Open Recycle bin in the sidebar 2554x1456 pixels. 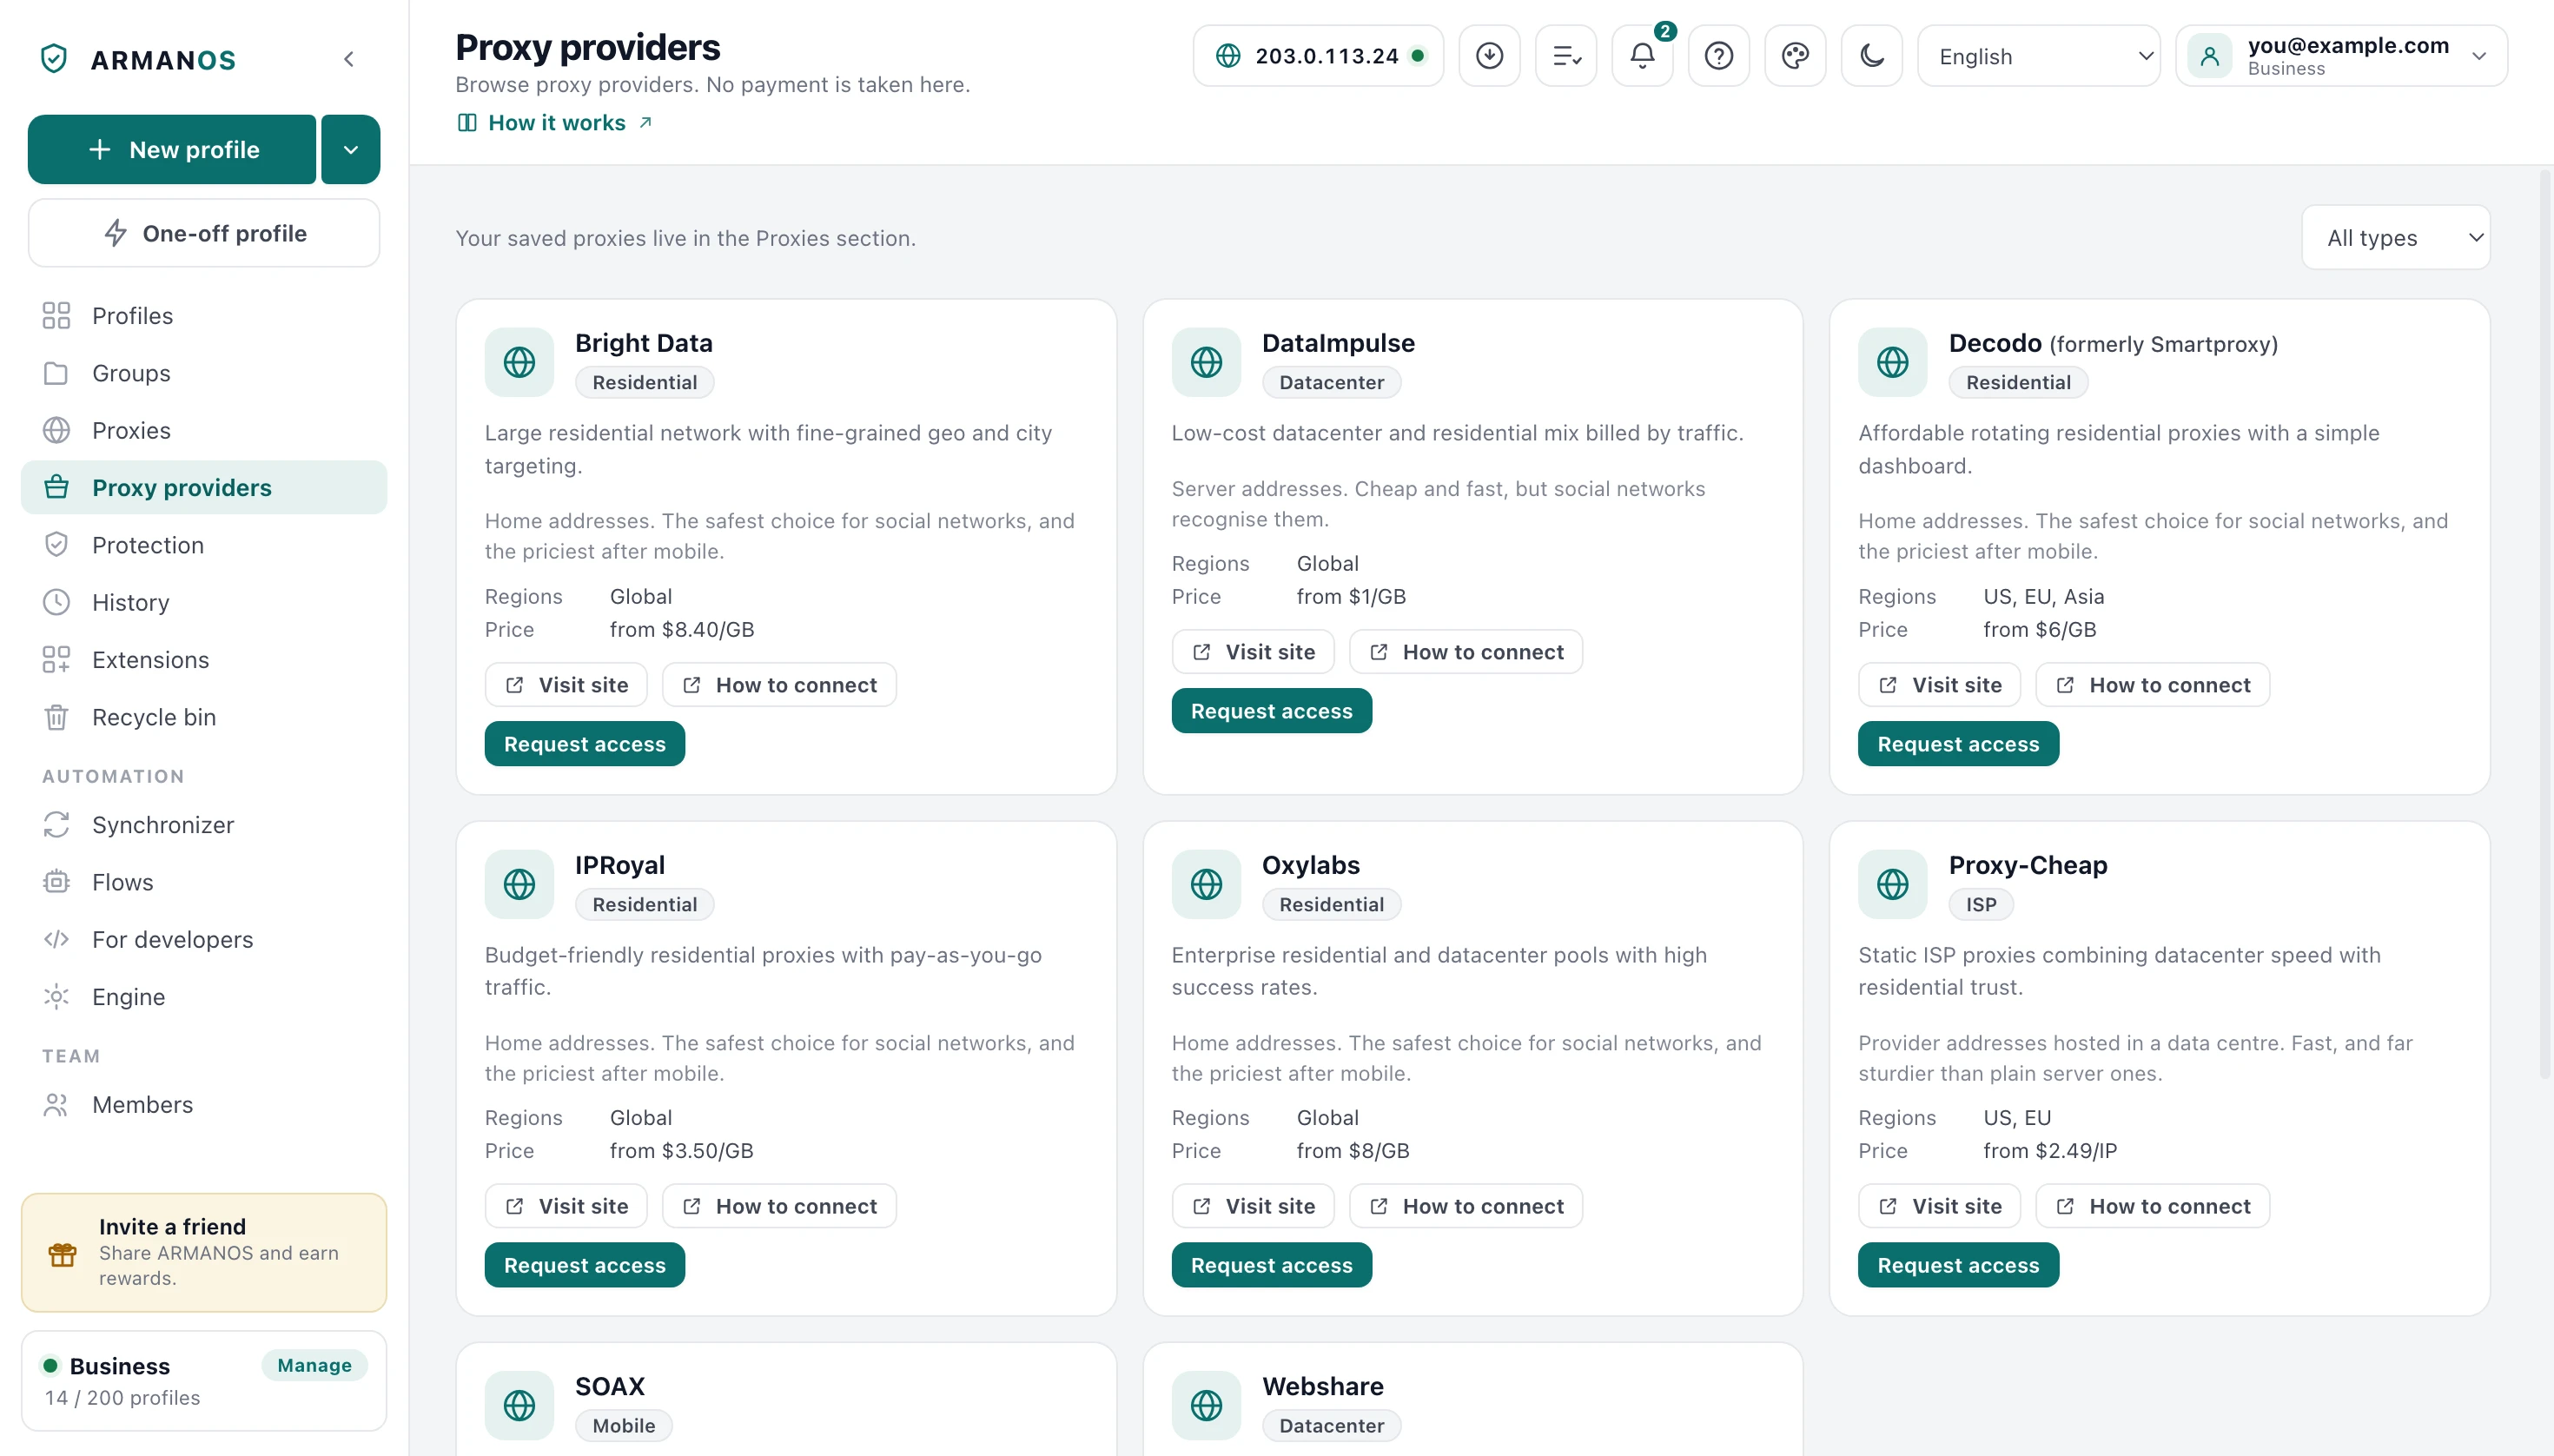(204, 717)
